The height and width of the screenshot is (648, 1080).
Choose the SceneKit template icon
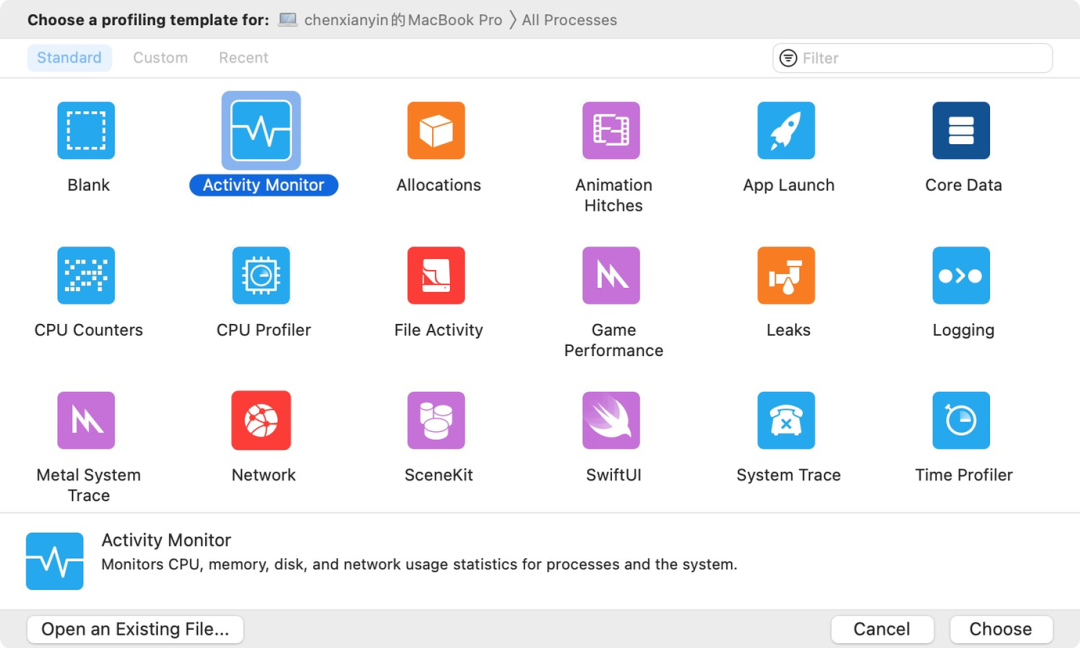(x=436, y=421)
